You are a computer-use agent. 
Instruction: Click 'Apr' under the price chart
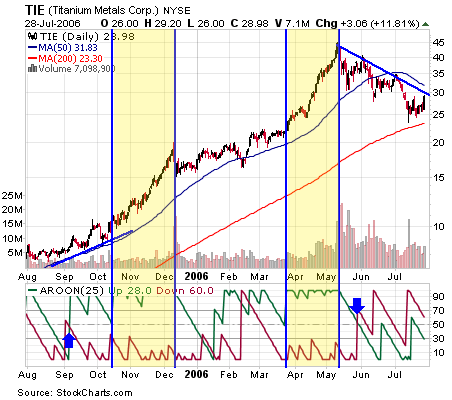[x=295, y=277]
